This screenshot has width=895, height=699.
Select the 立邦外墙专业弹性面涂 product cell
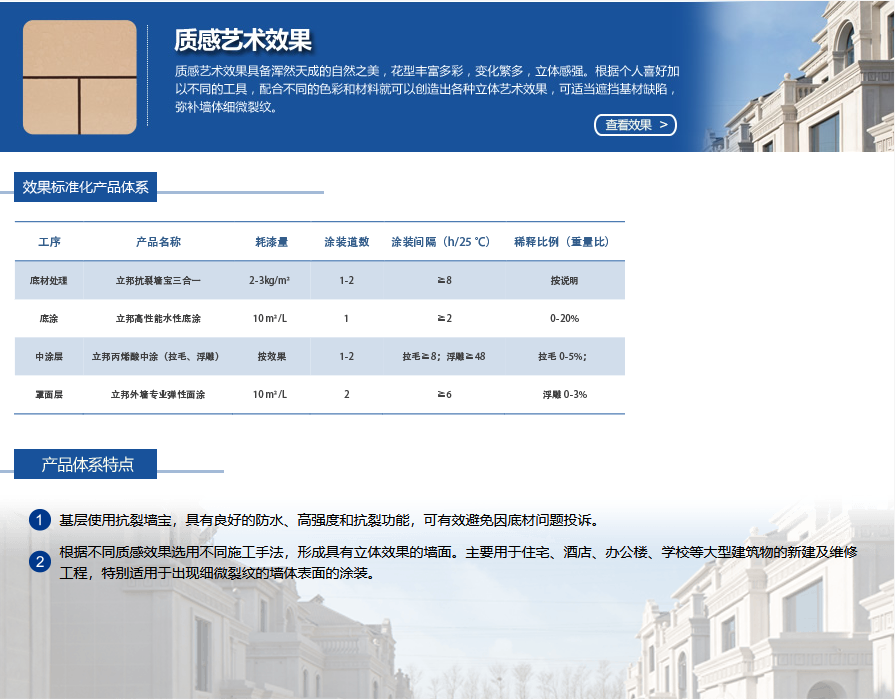point(158,395)
